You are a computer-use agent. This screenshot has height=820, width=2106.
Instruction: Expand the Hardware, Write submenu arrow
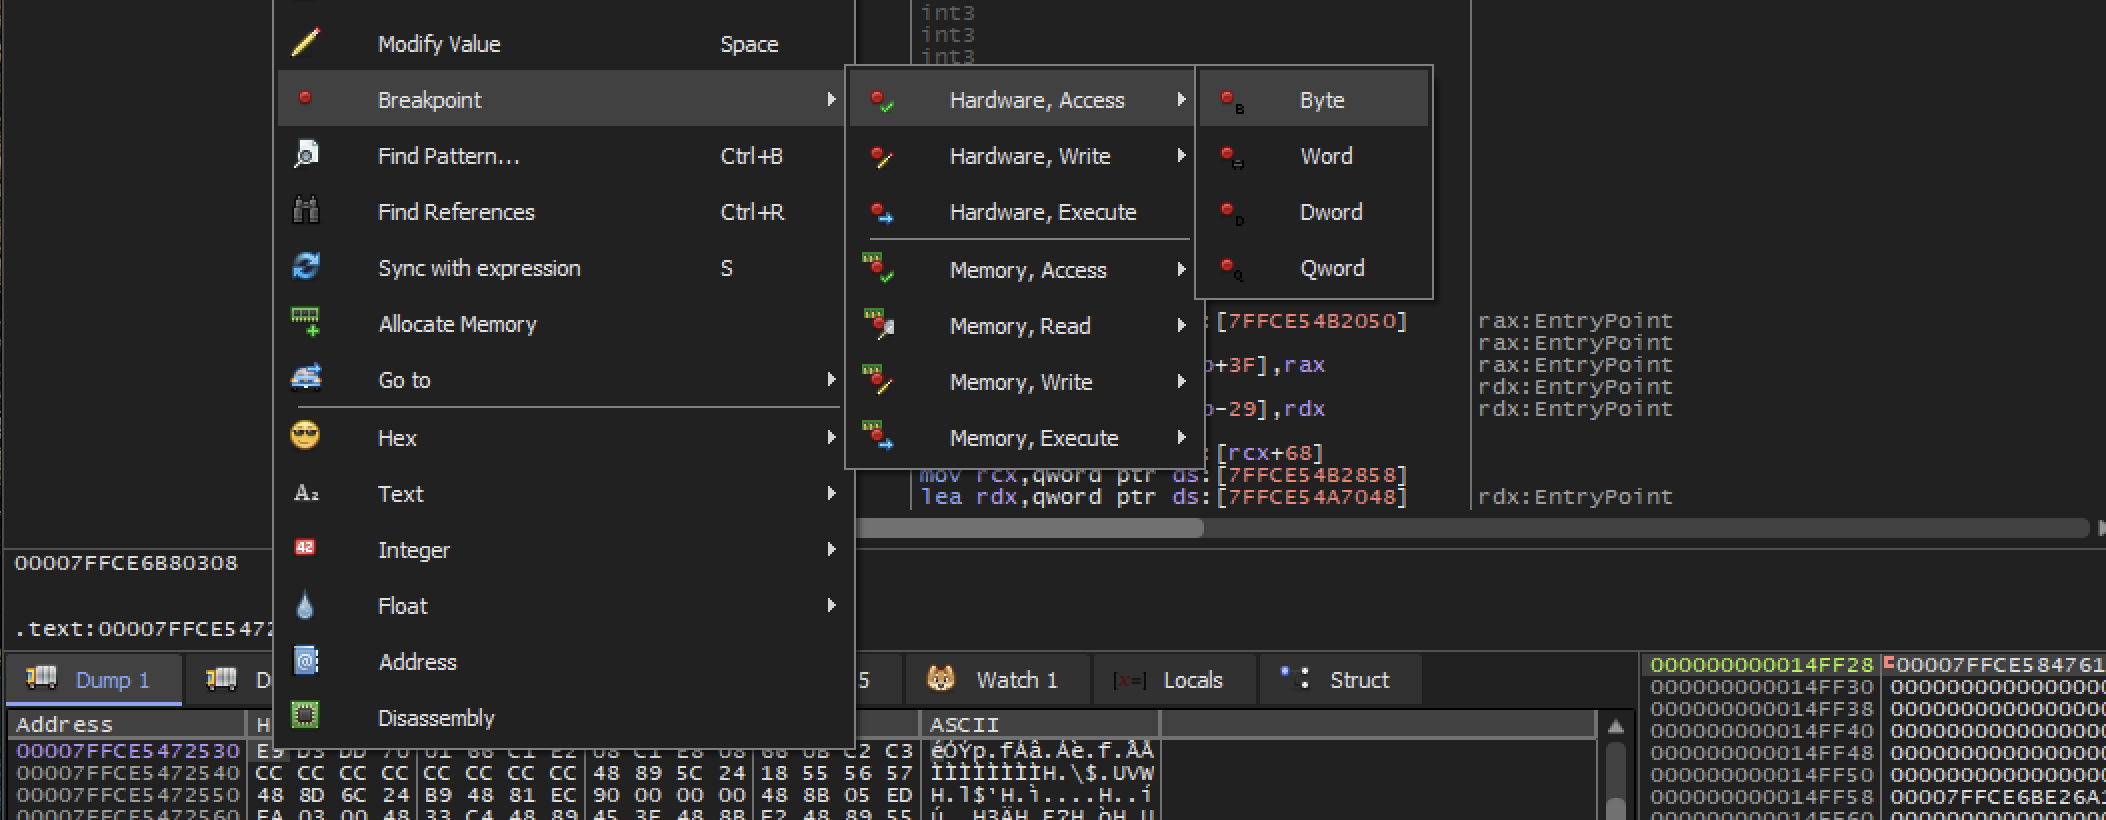(x=1181, y=155)
